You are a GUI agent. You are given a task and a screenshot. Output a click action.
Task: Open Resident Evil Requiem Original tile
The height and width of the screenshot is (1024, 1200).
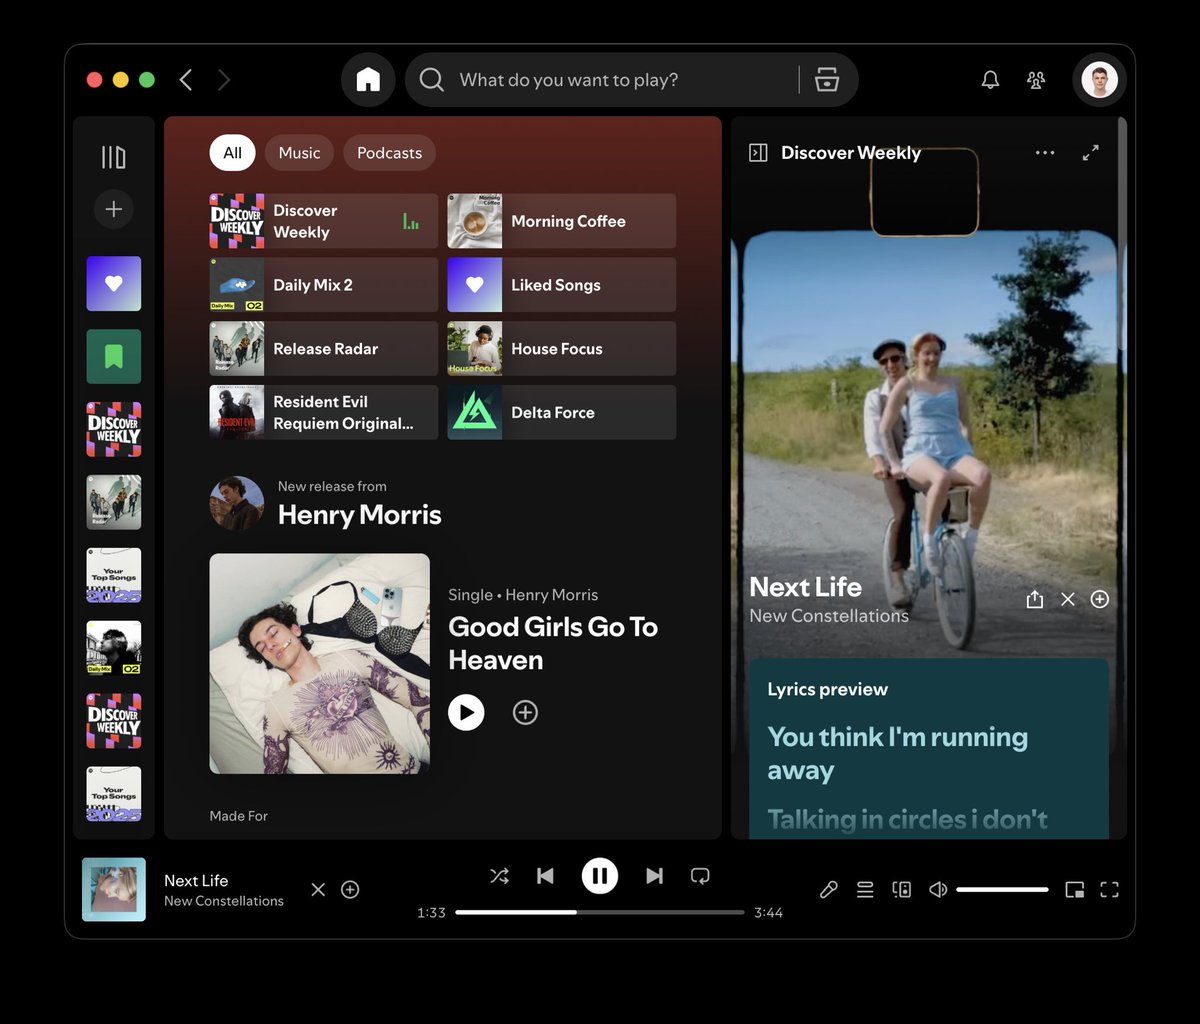[324, 412]
